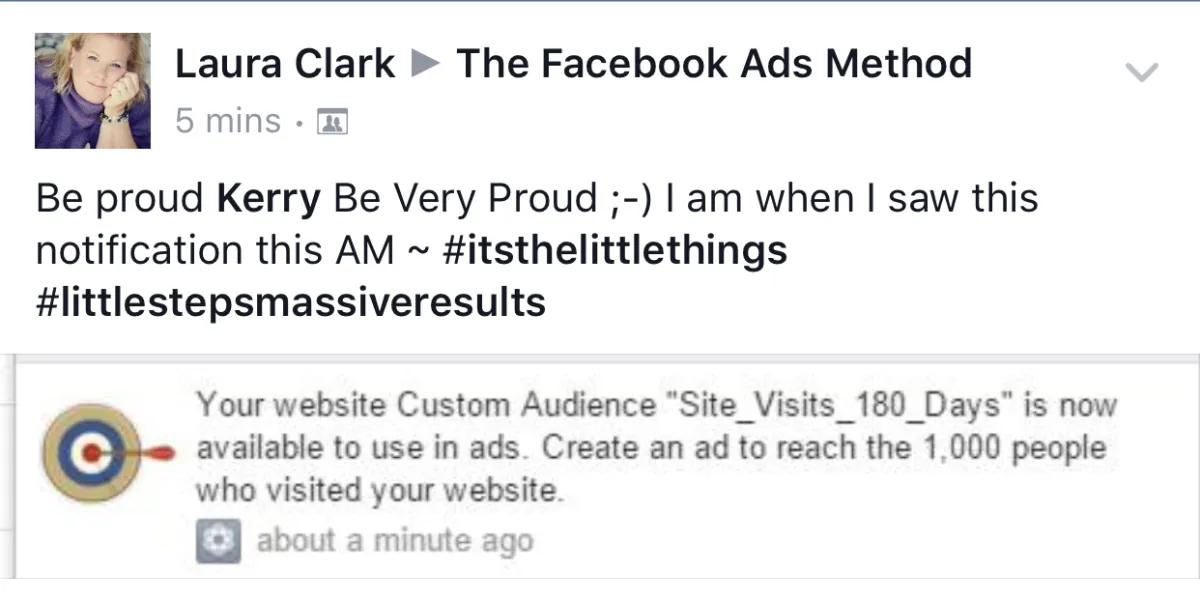Click the embedded notification screenshot image
The height and width of the screenshot is (600, 1200).
tap(600, 466)
